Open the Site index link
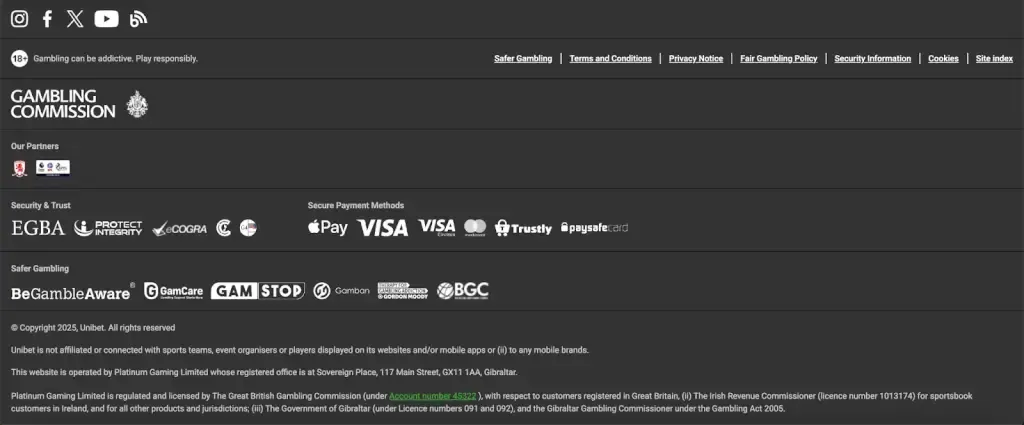The width and height of the screenshot is (1024, 425). point(995,59)
